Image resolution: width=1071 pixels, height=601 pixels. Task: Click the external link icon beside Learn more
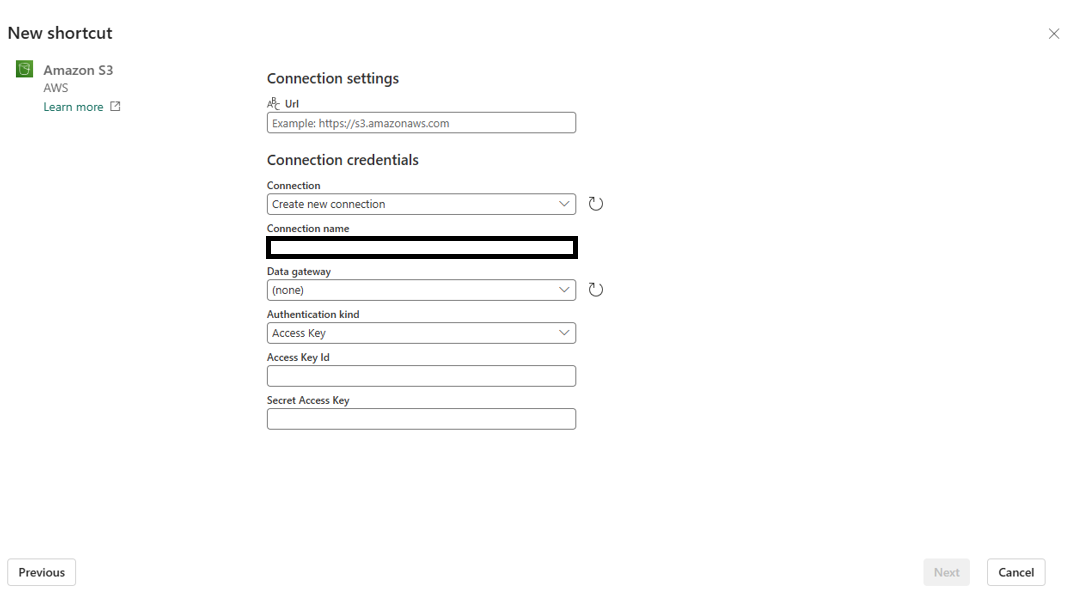click(x=115, y=107)
